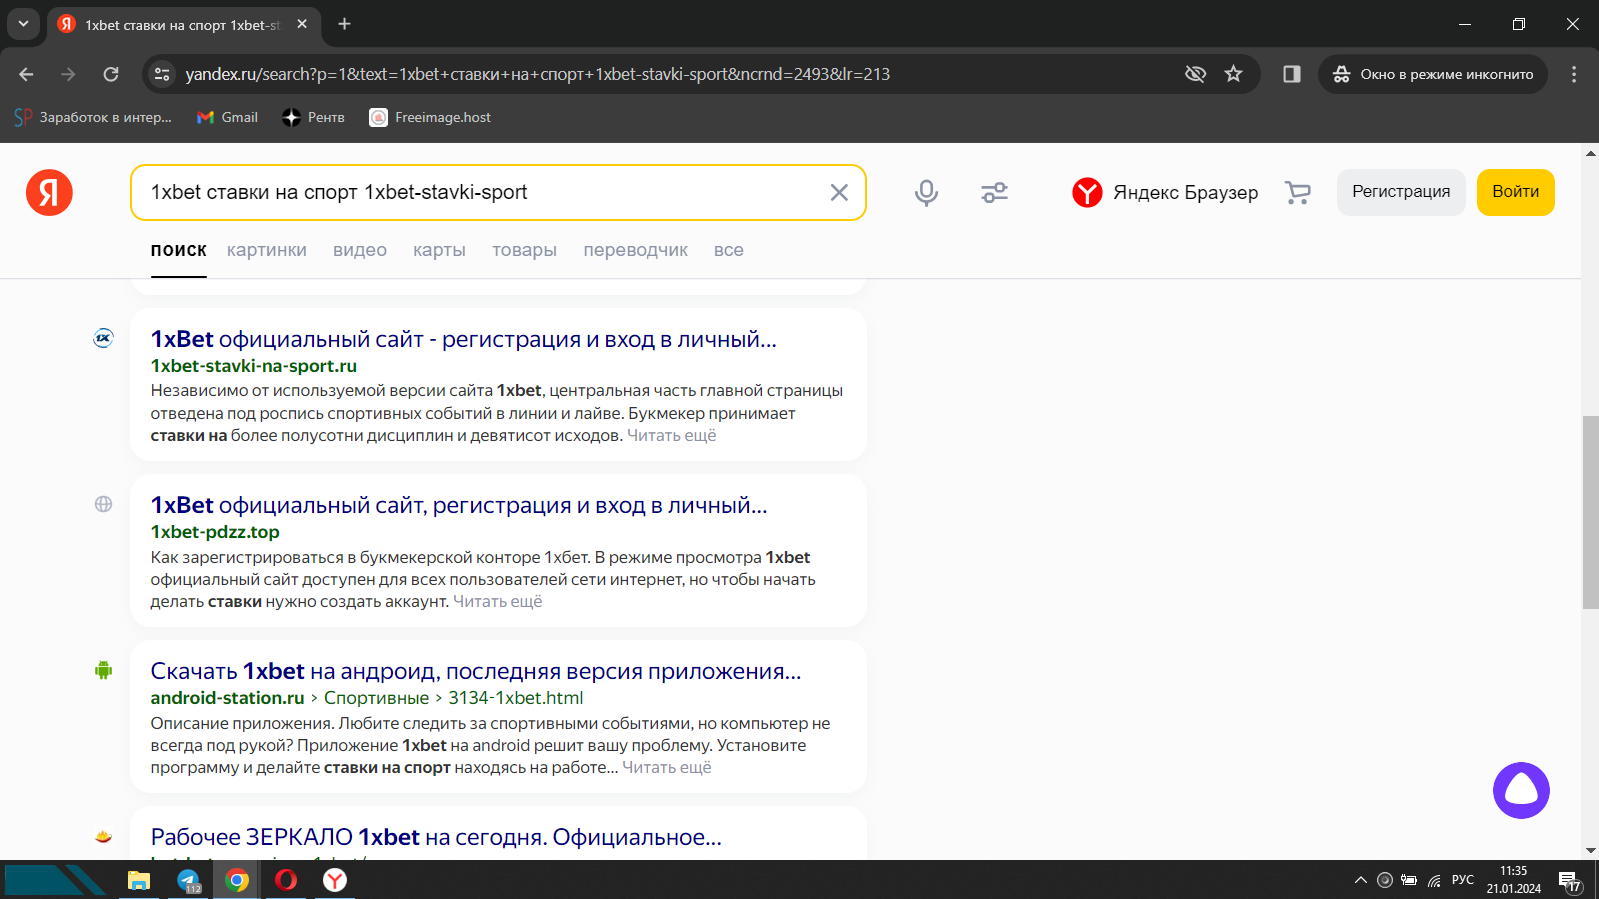Click the Войти login button
The image size is (1599, 899).
click(x=1515, y=192)
